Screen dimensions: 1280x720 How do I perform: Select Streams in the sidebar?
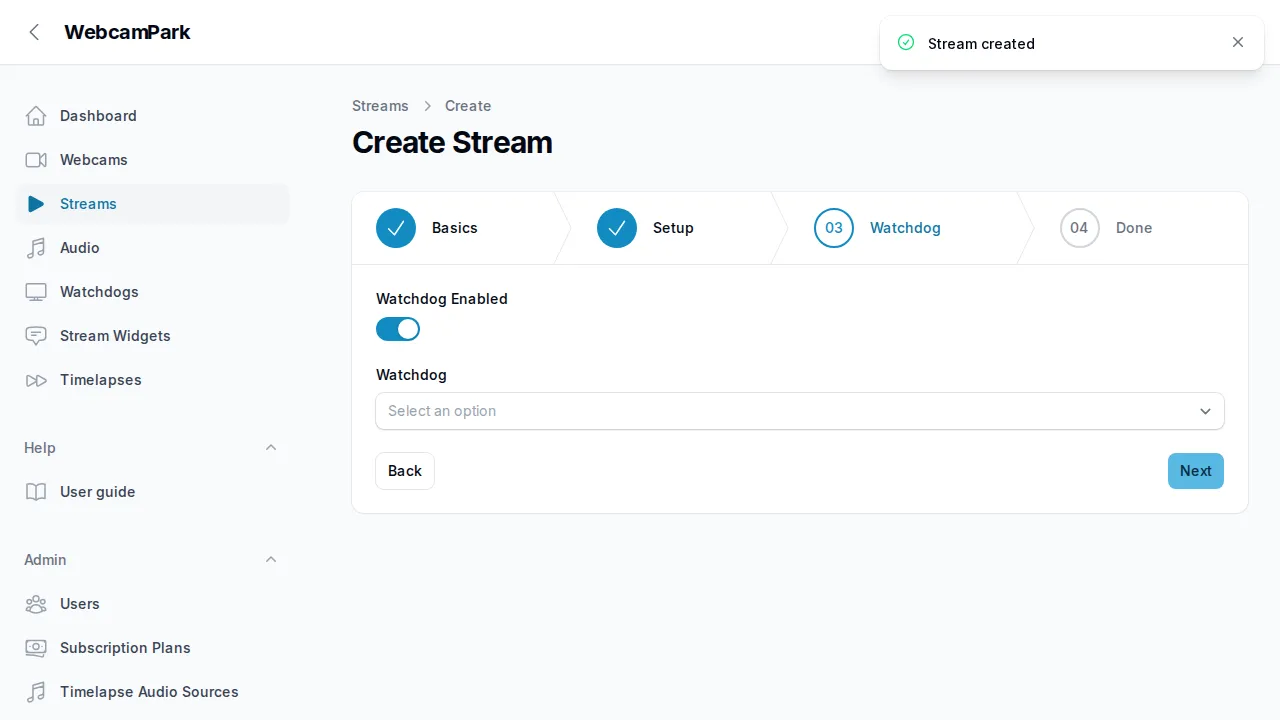coord(153,204)
